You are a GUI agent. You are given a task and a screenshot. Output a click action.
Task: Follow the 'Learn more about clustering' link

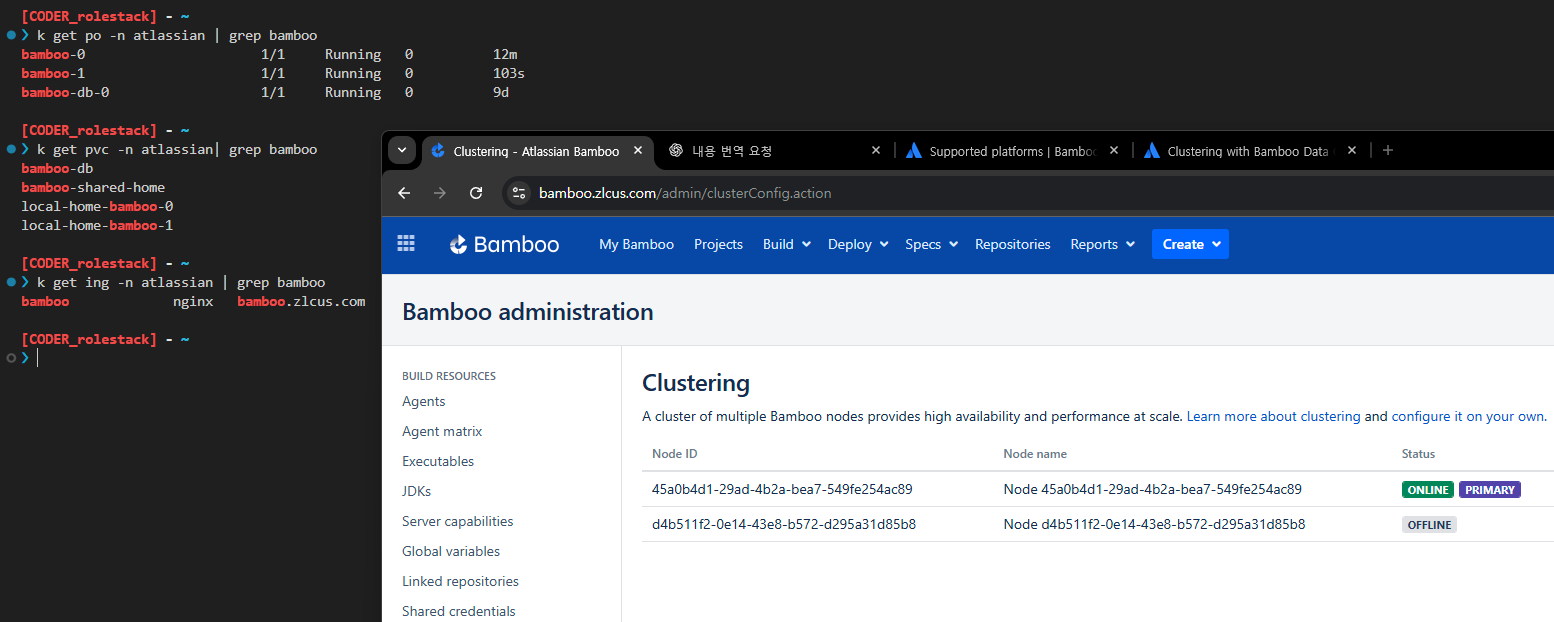[1273, 416]
